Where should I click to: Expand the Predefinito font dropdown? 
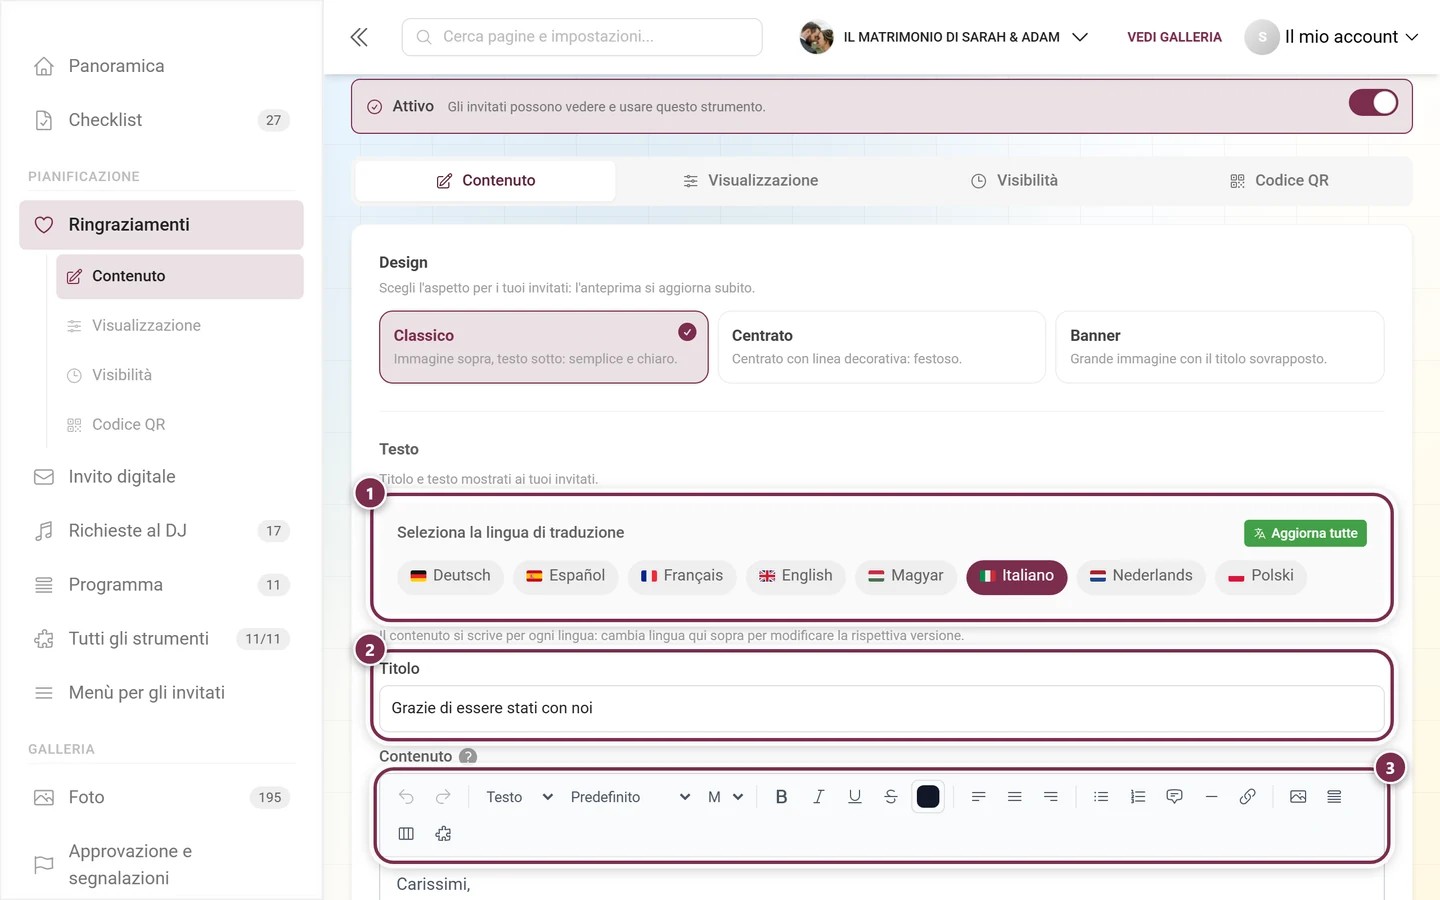tap(630, 797)
